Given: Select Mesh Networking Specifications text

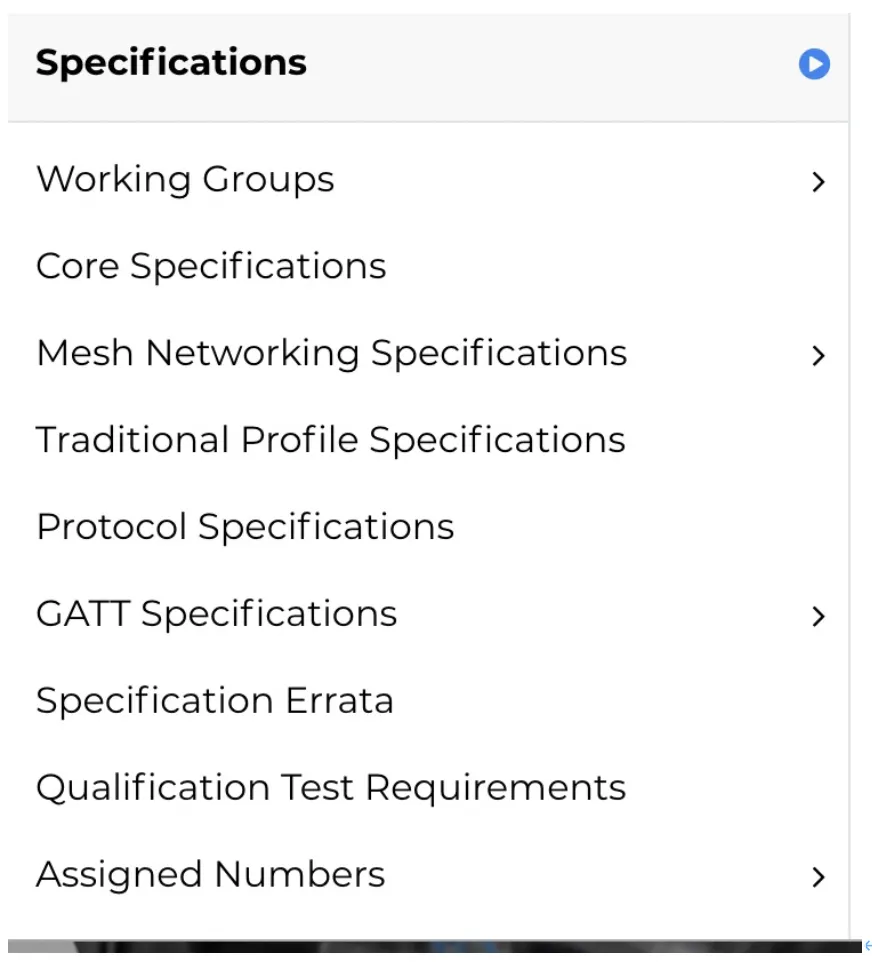Looking at the screenshot, I should pos(332,354).
